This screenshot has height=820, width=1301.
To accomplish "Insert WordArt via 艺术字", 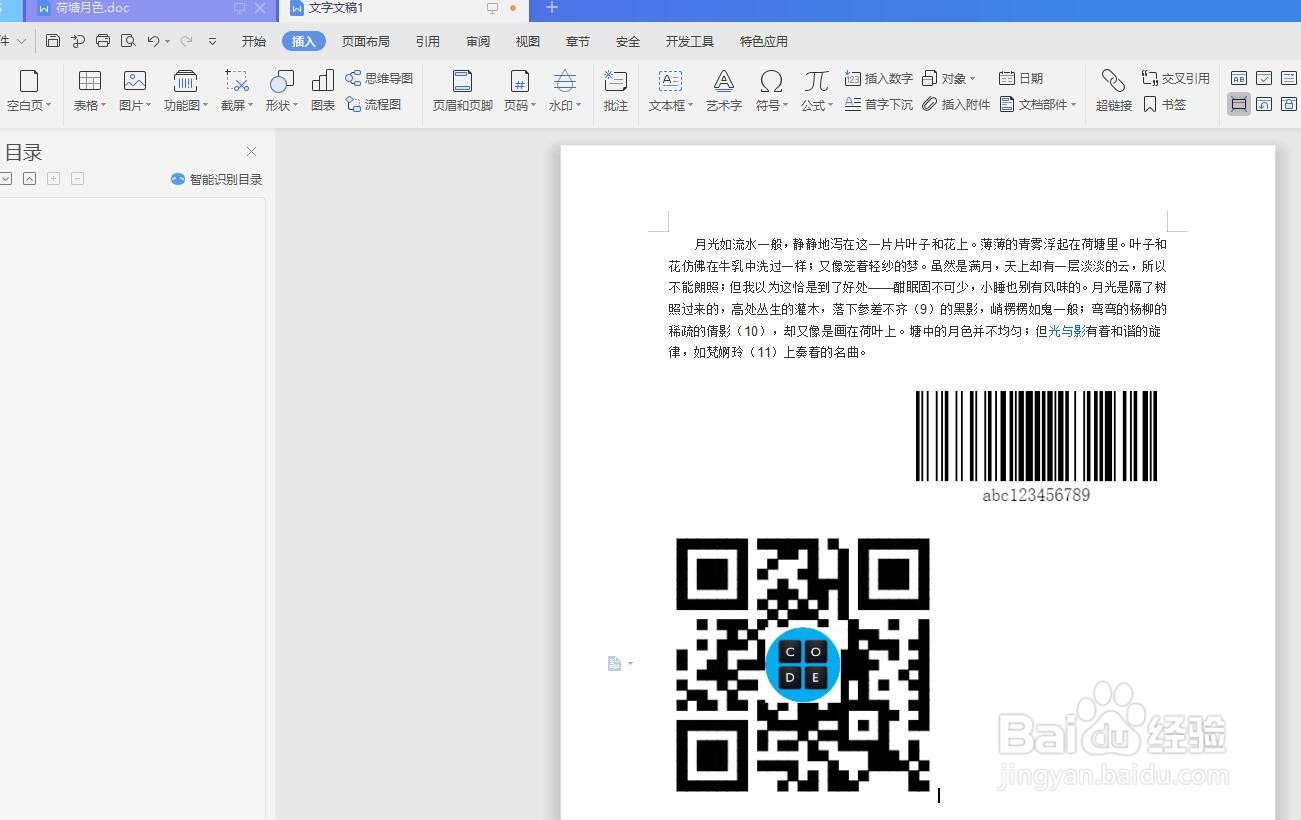I will coord(722,89).
